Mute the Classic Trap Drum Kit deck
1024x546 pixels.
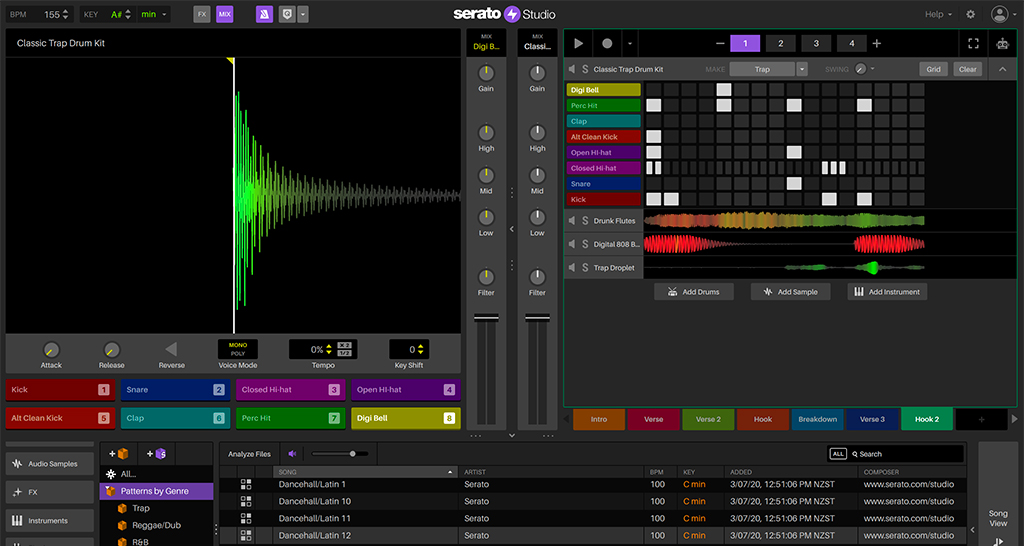pos(572,69)
